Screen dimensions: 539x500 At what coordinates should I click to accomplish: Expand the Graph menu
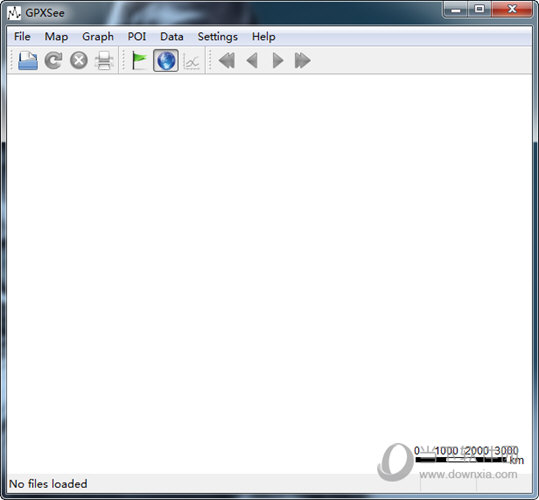tap(98, 36)
